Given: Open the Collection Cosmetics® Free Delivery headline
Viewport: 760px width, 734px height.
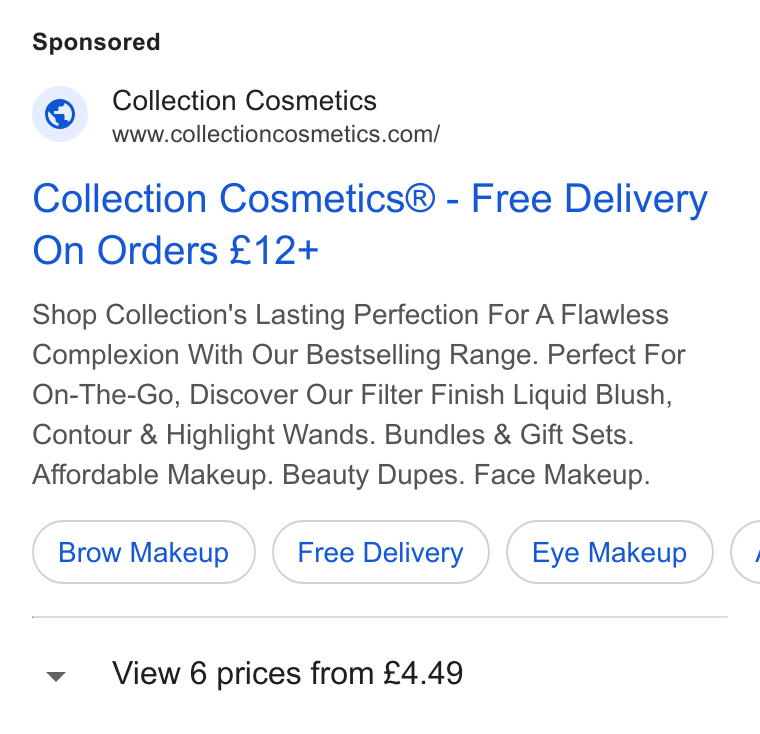Looking at the screenshot, I should click(370, 224).
